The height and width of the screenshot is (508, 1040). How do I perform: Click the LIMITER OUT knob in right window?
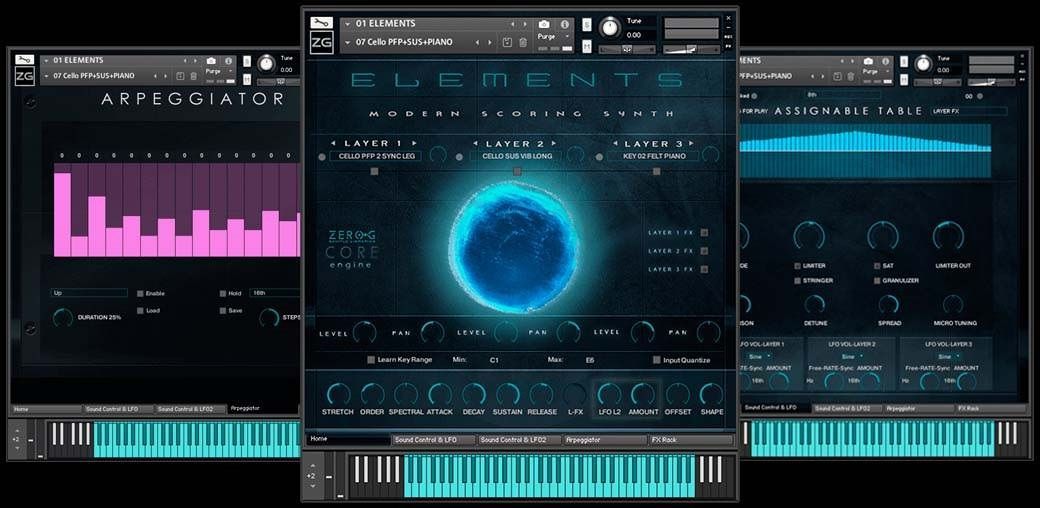(948, 236)
